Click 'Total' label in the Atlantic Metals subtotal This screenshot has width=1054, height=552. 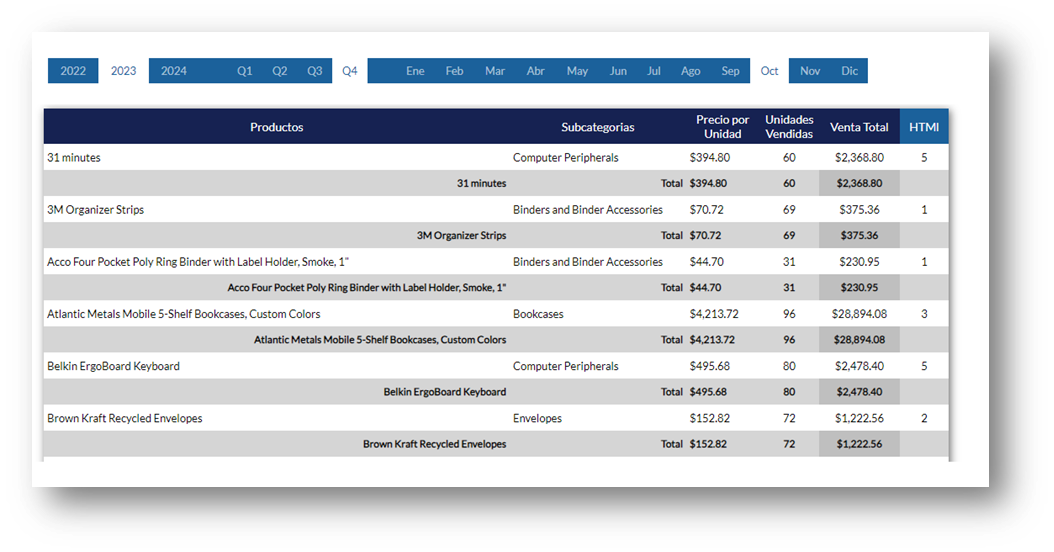[x=672, y=340]
